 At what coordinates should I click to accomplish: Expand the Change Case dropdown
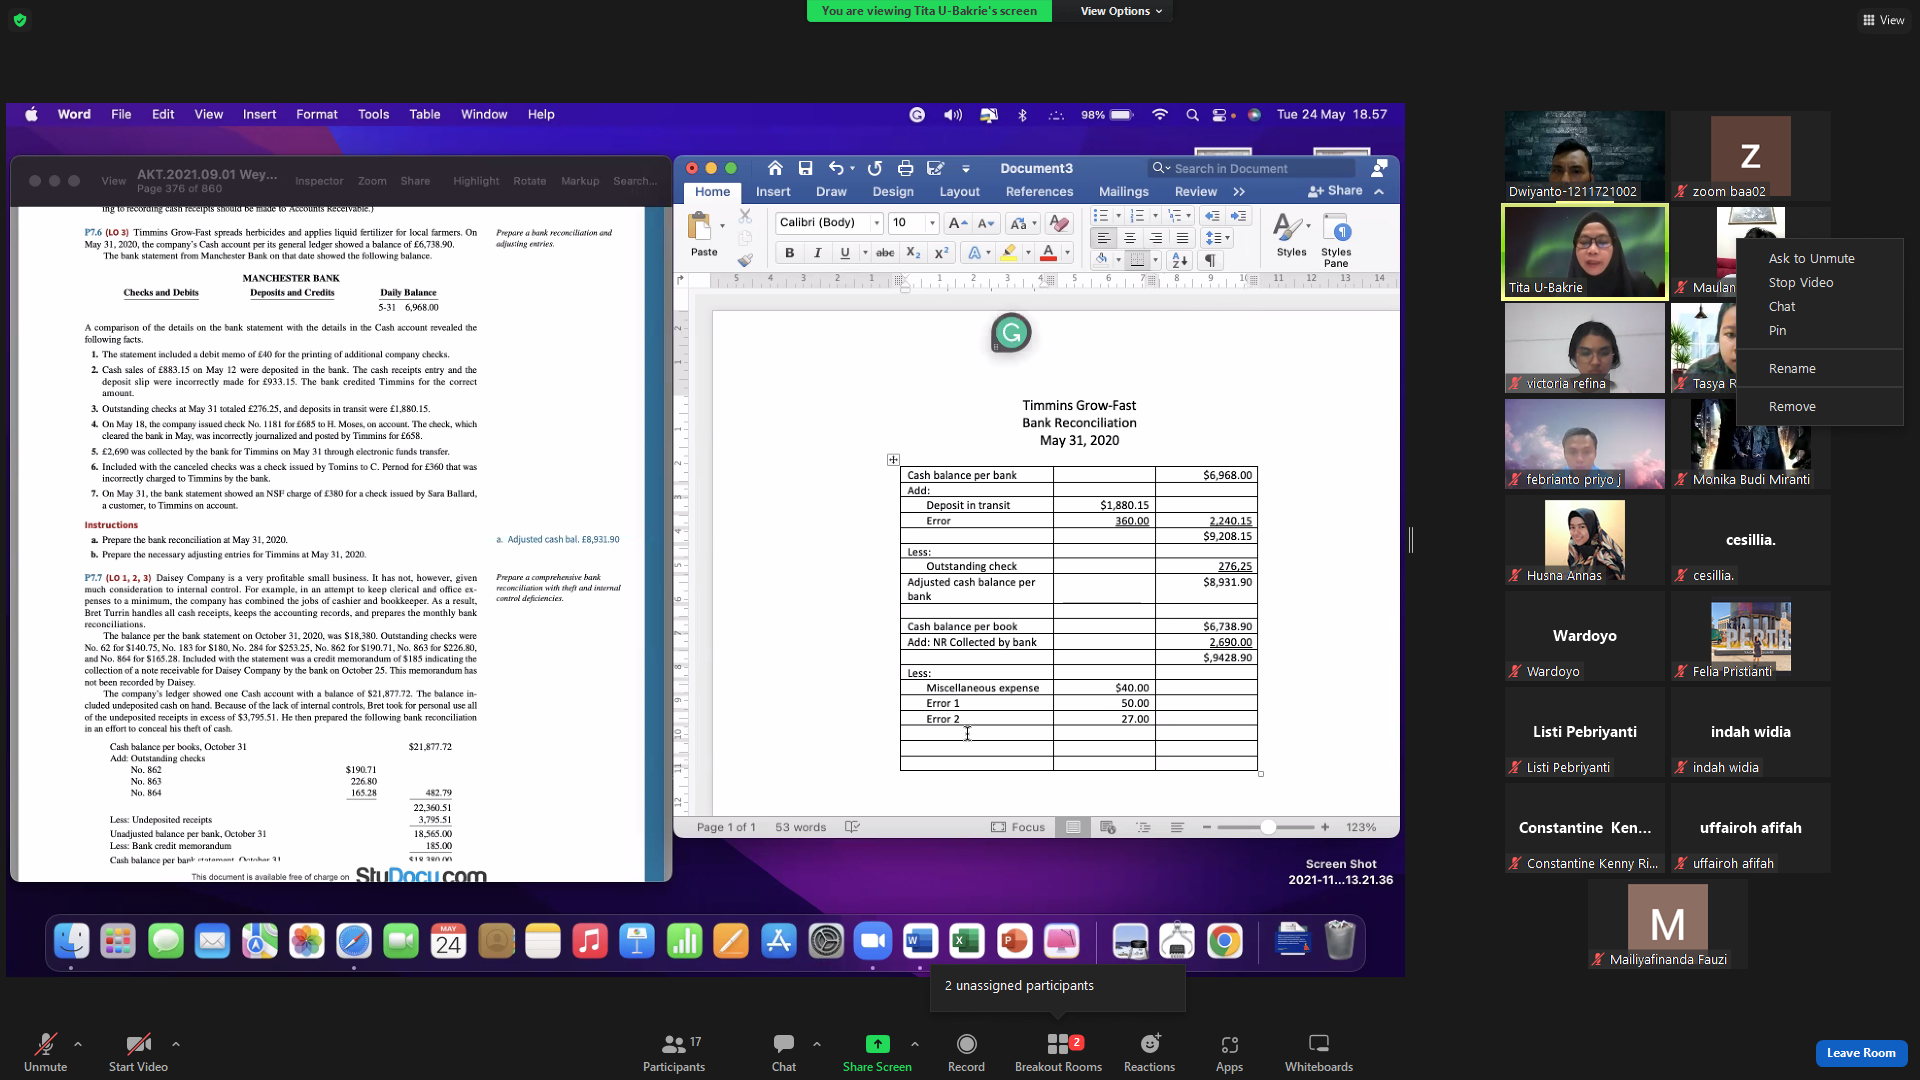pos(1035,223)
